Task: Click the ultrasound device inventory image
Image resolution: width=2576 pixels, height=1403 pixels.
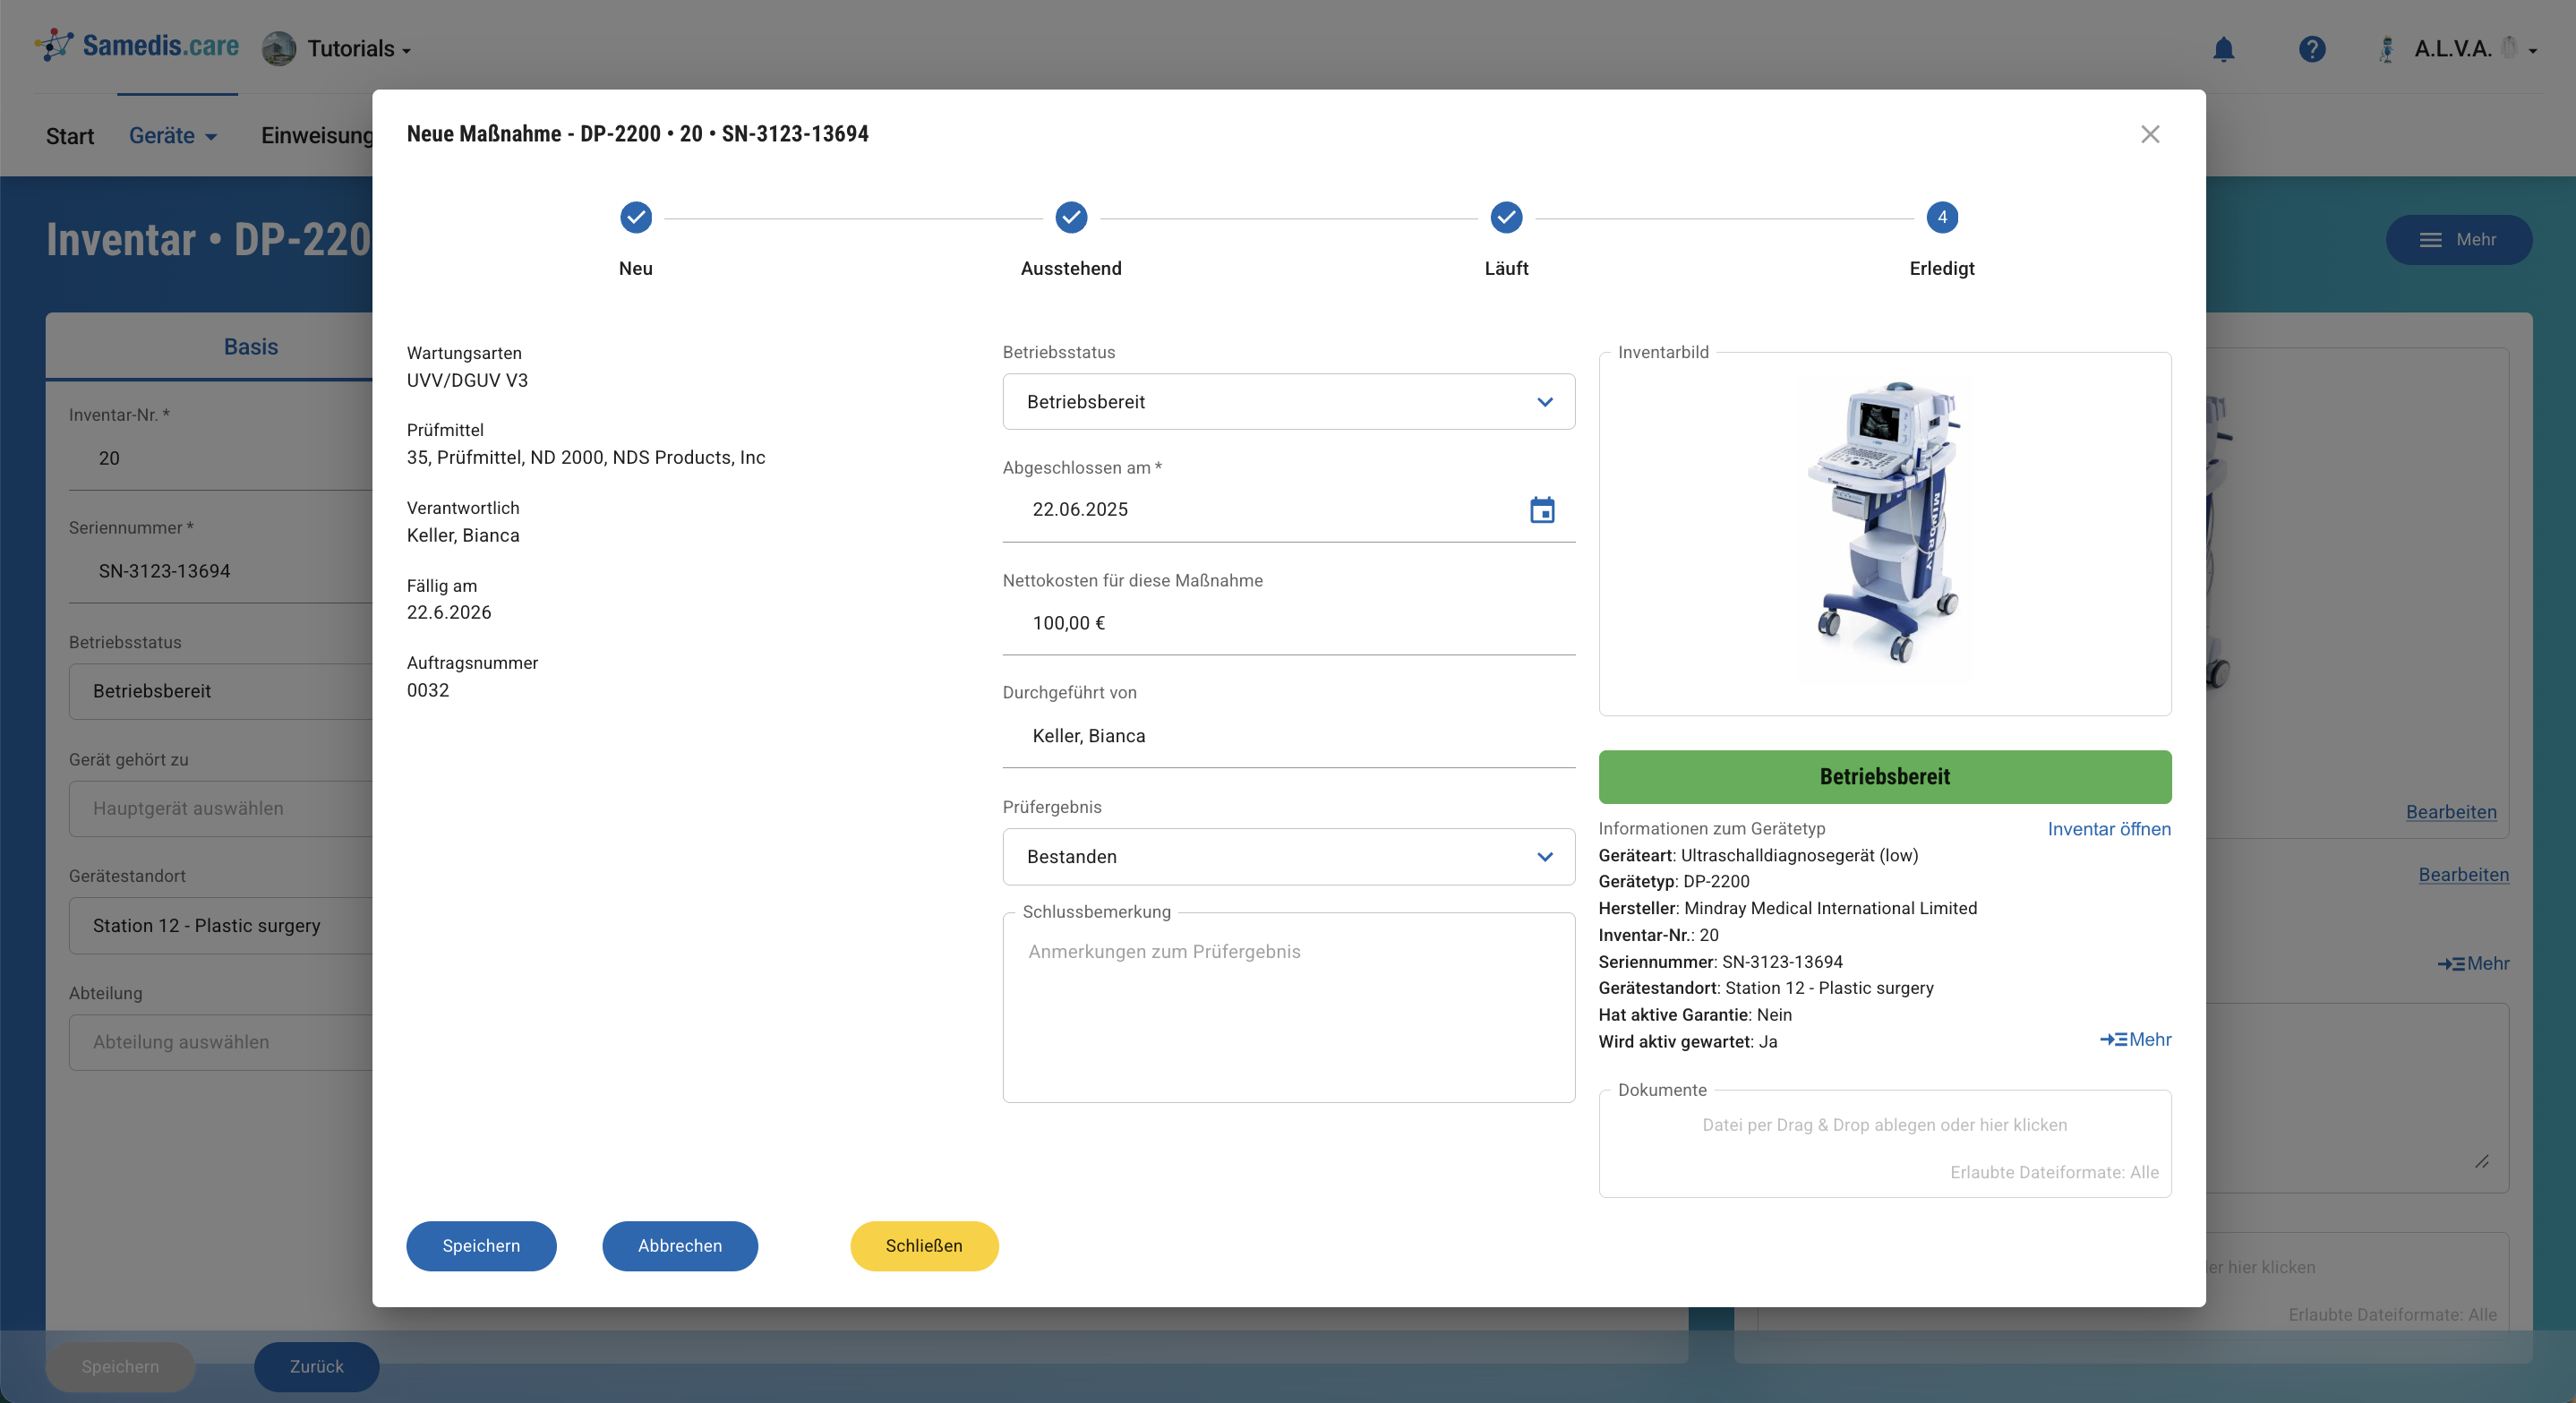Action: [x=1884, y=525]
